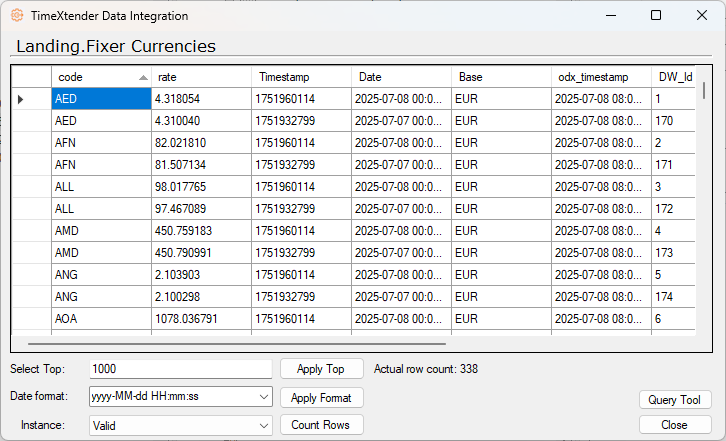Click the Base column header
This screenshot has width=726, height=441.
pos(501,77)
